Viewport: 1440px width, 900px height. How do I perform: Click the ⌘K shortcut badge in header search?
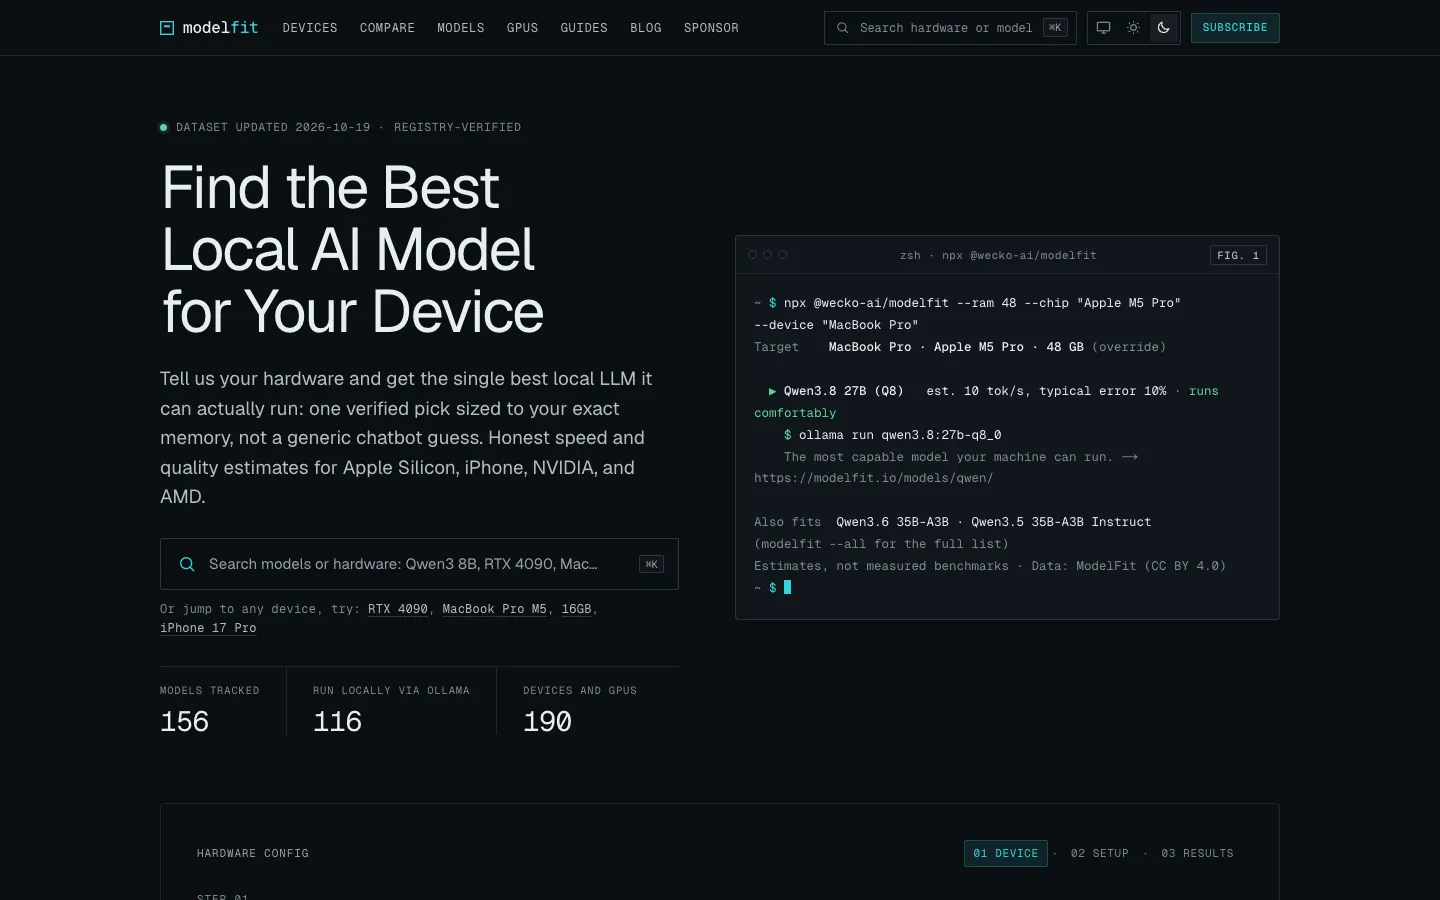tap(1055, 28)
